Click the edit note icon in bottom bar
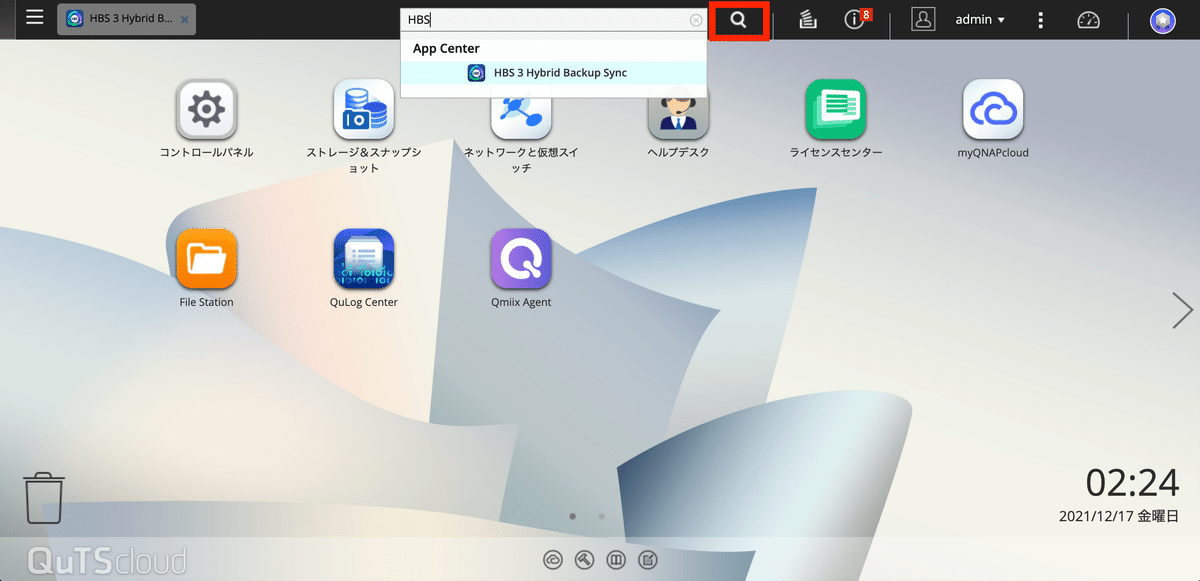The width and height of the screenshot is (1200, 581). [648, 560]
